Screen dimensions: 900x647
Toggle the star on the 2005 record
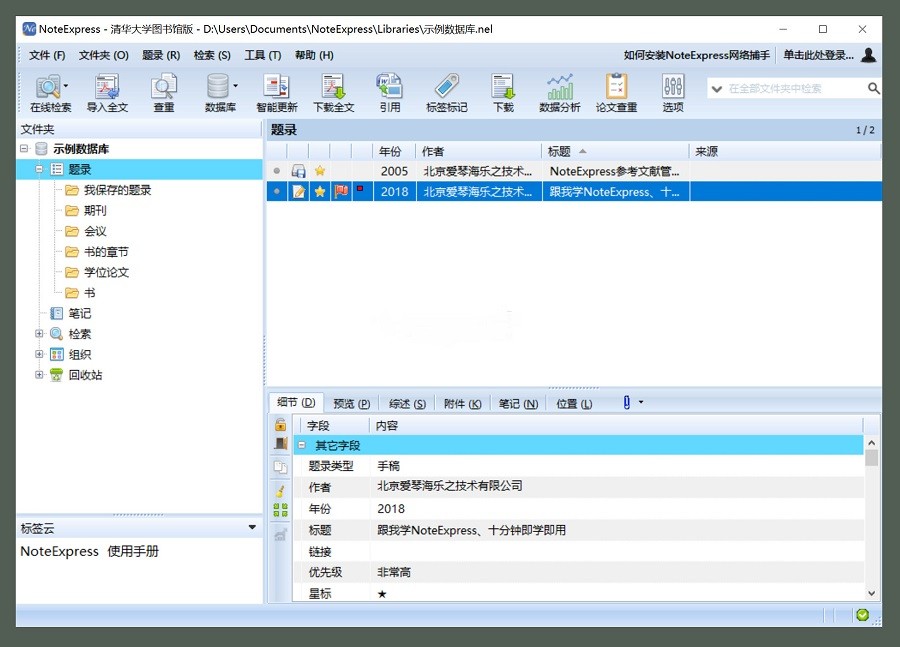pos(320,171)
